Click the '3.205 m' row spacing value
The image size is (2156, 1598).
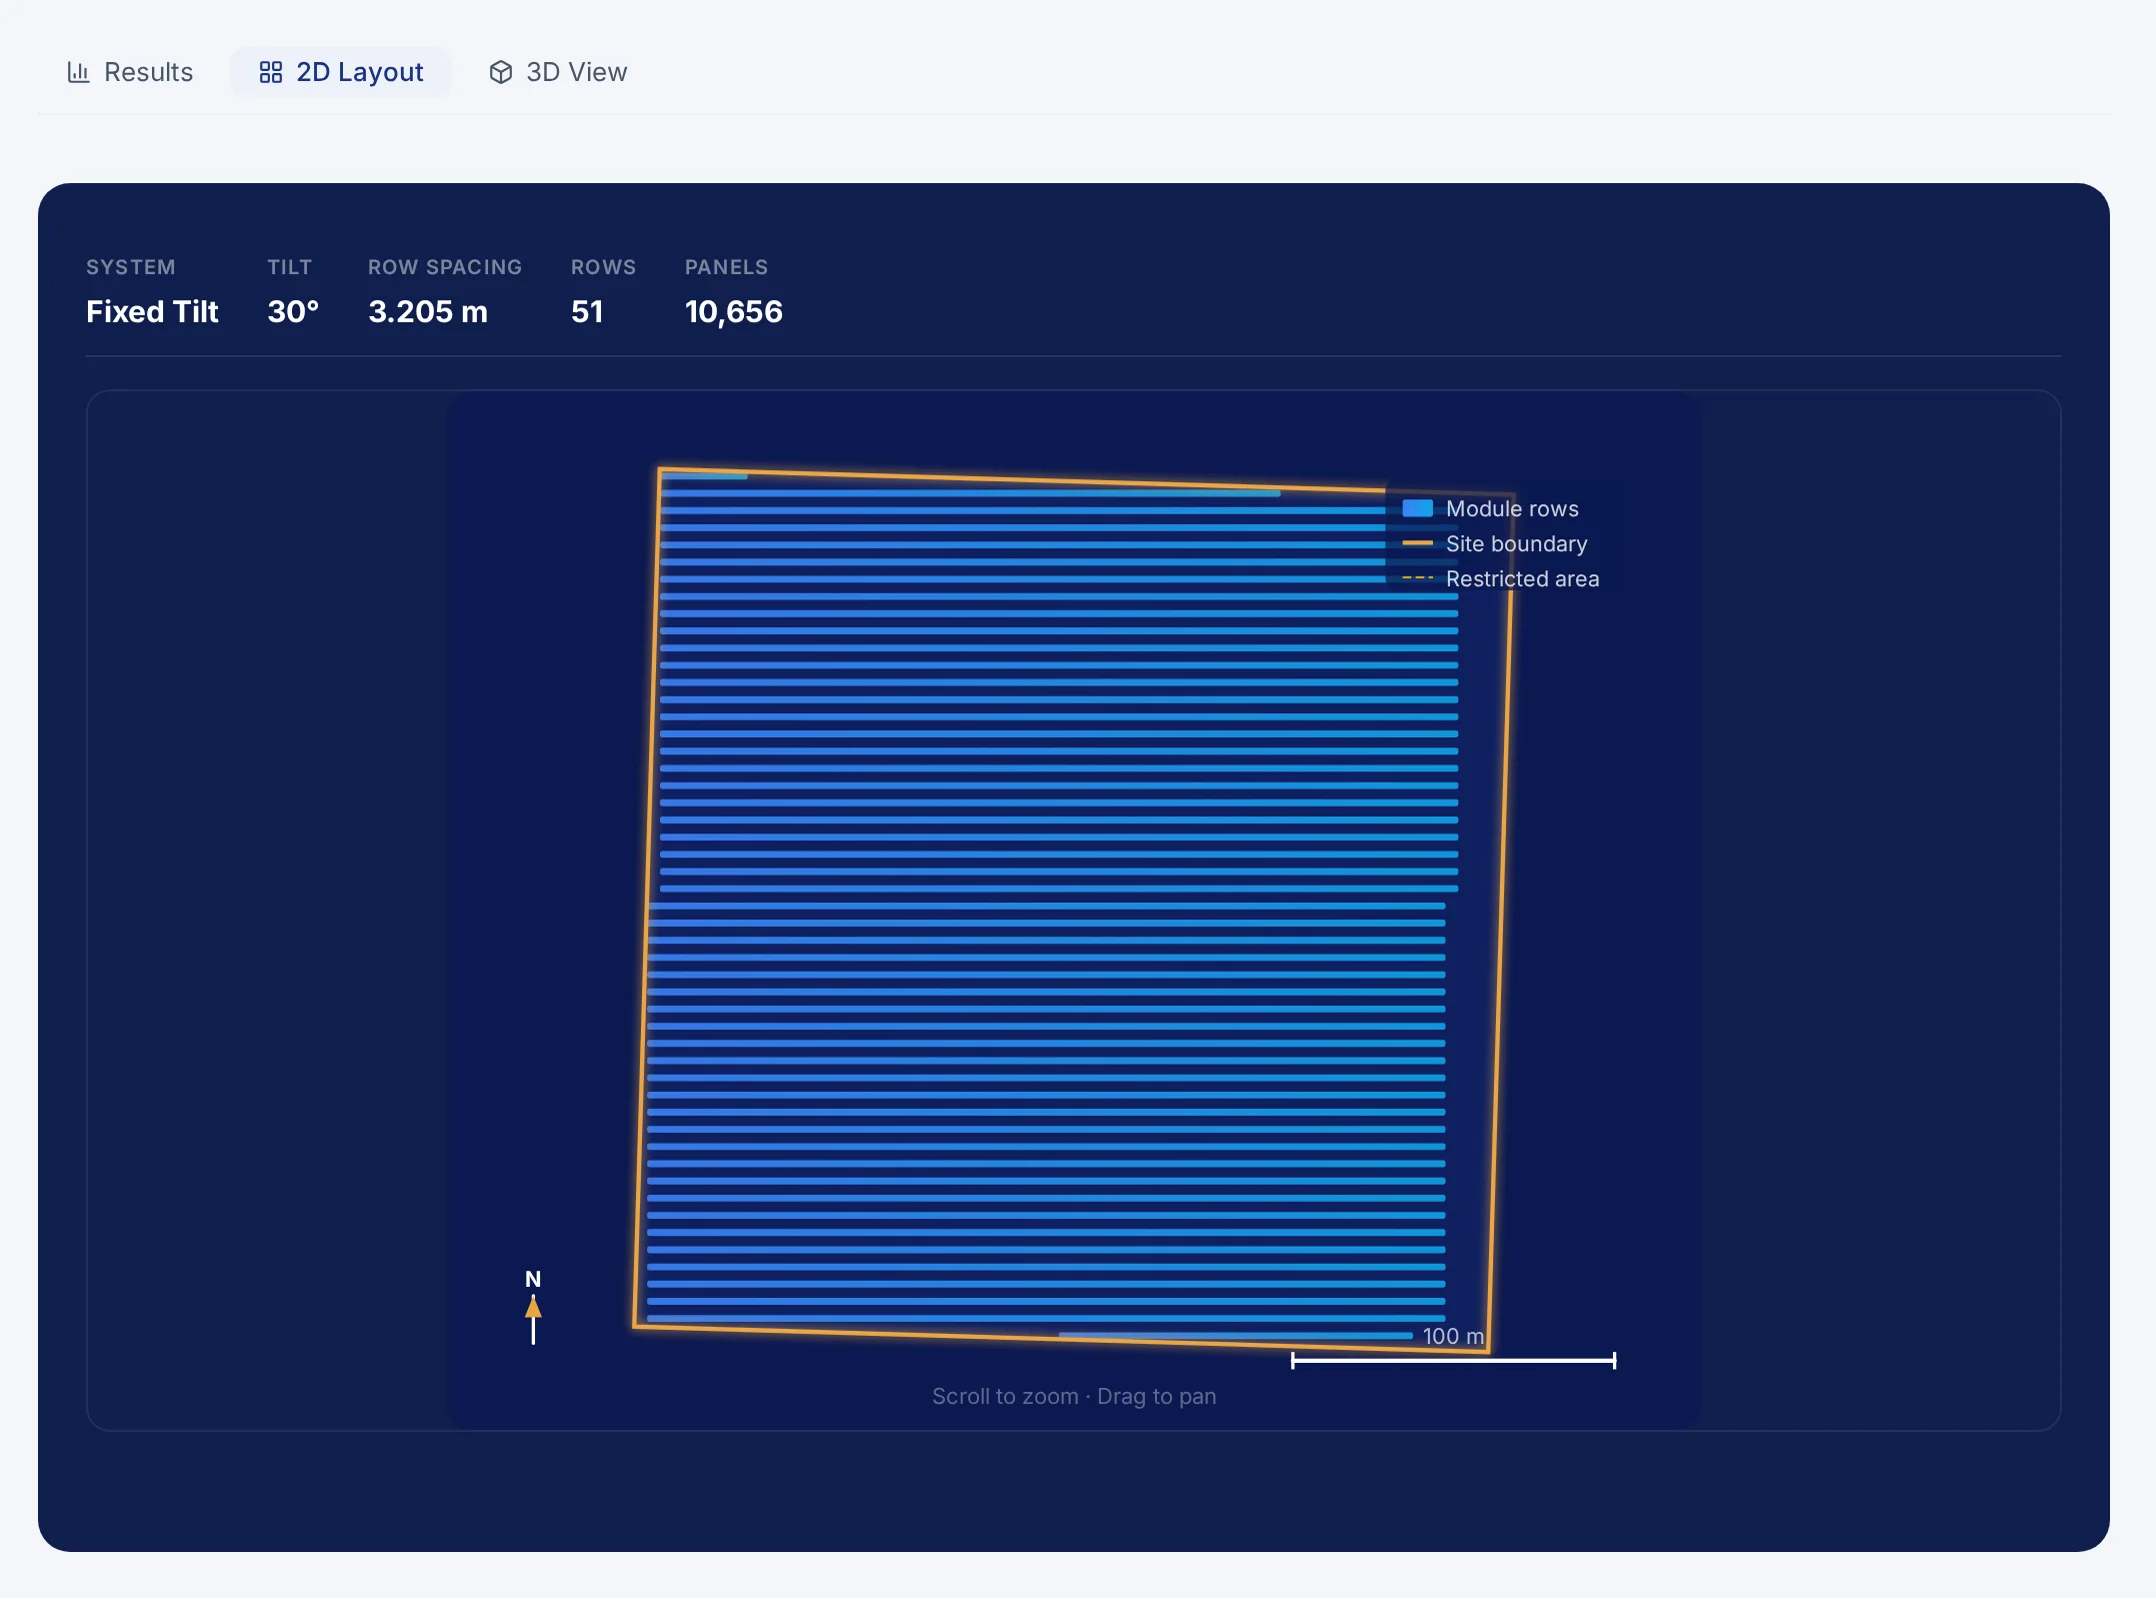428,312
